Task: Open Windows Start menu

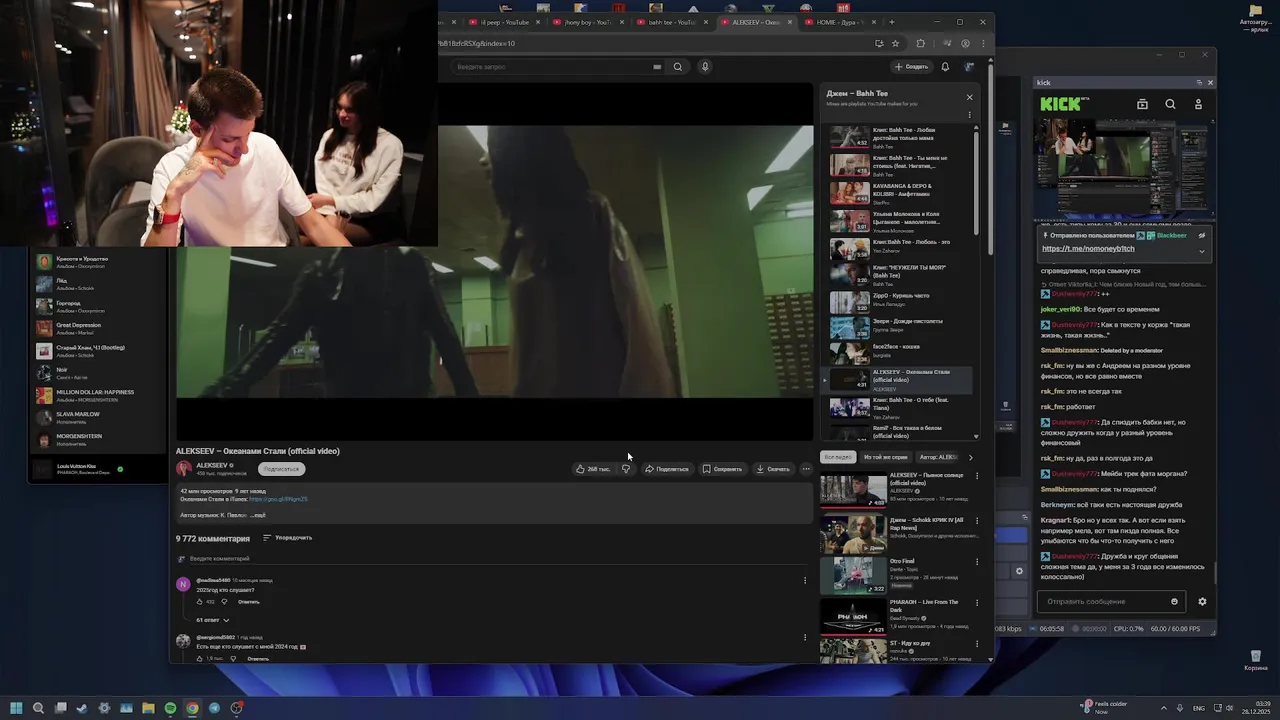Action: point(16,708)
